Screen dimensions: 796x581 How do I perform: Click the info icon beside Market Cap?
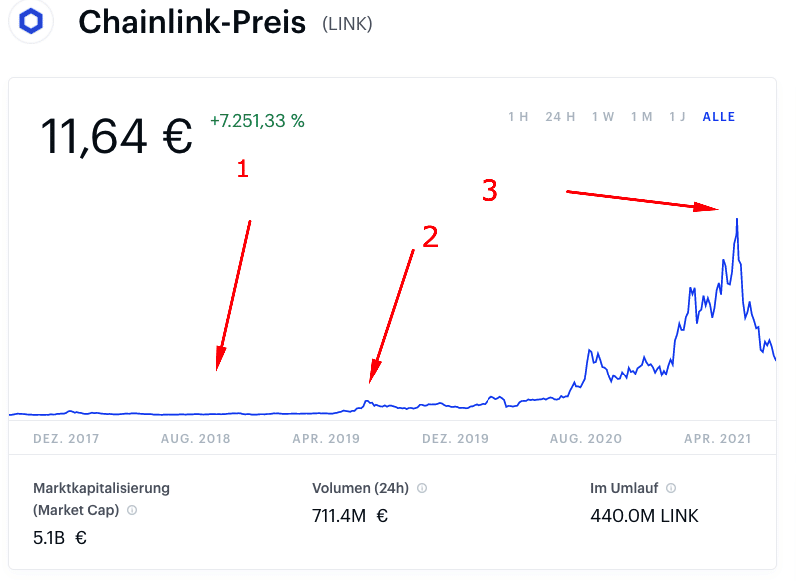(x=132, y=510)
